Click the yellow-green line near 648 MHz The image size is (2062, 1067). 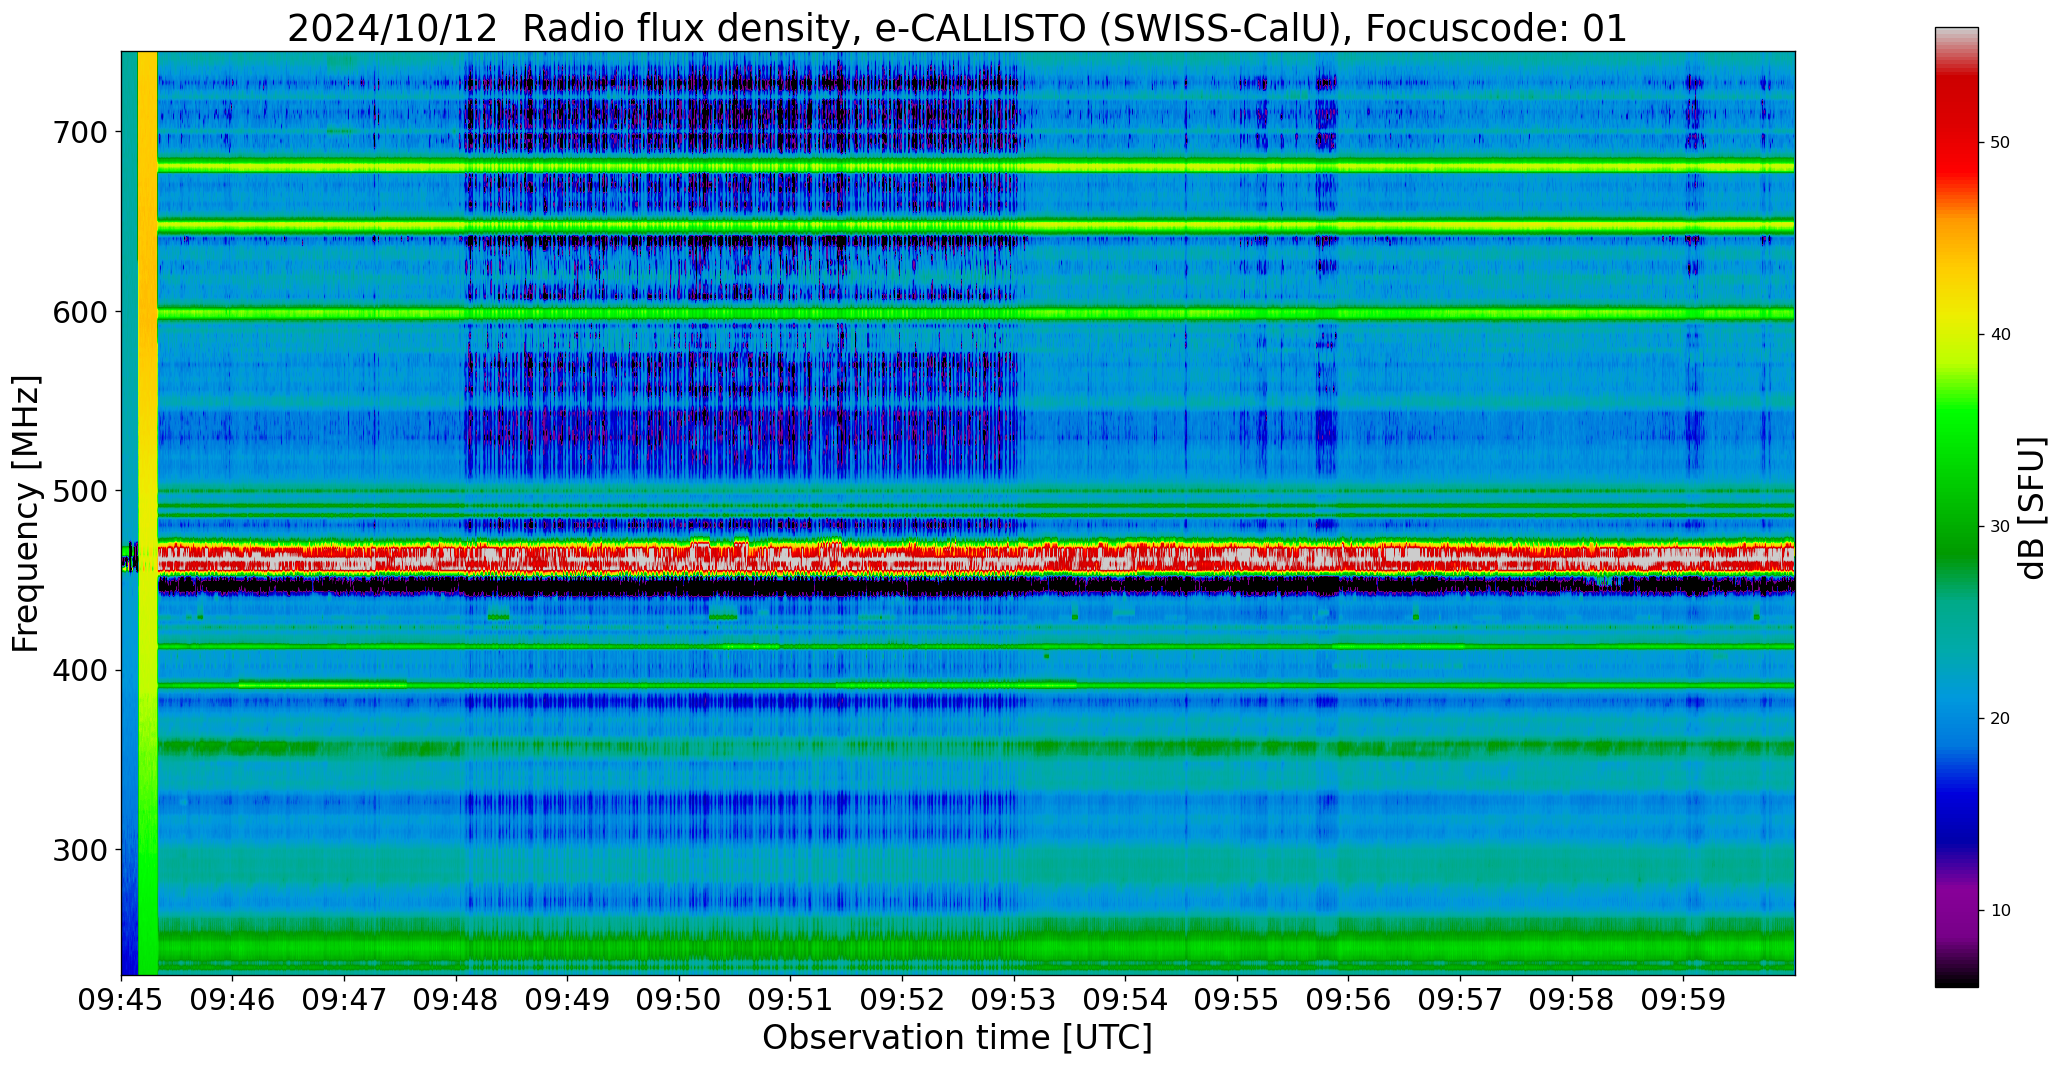click(975, 227)
